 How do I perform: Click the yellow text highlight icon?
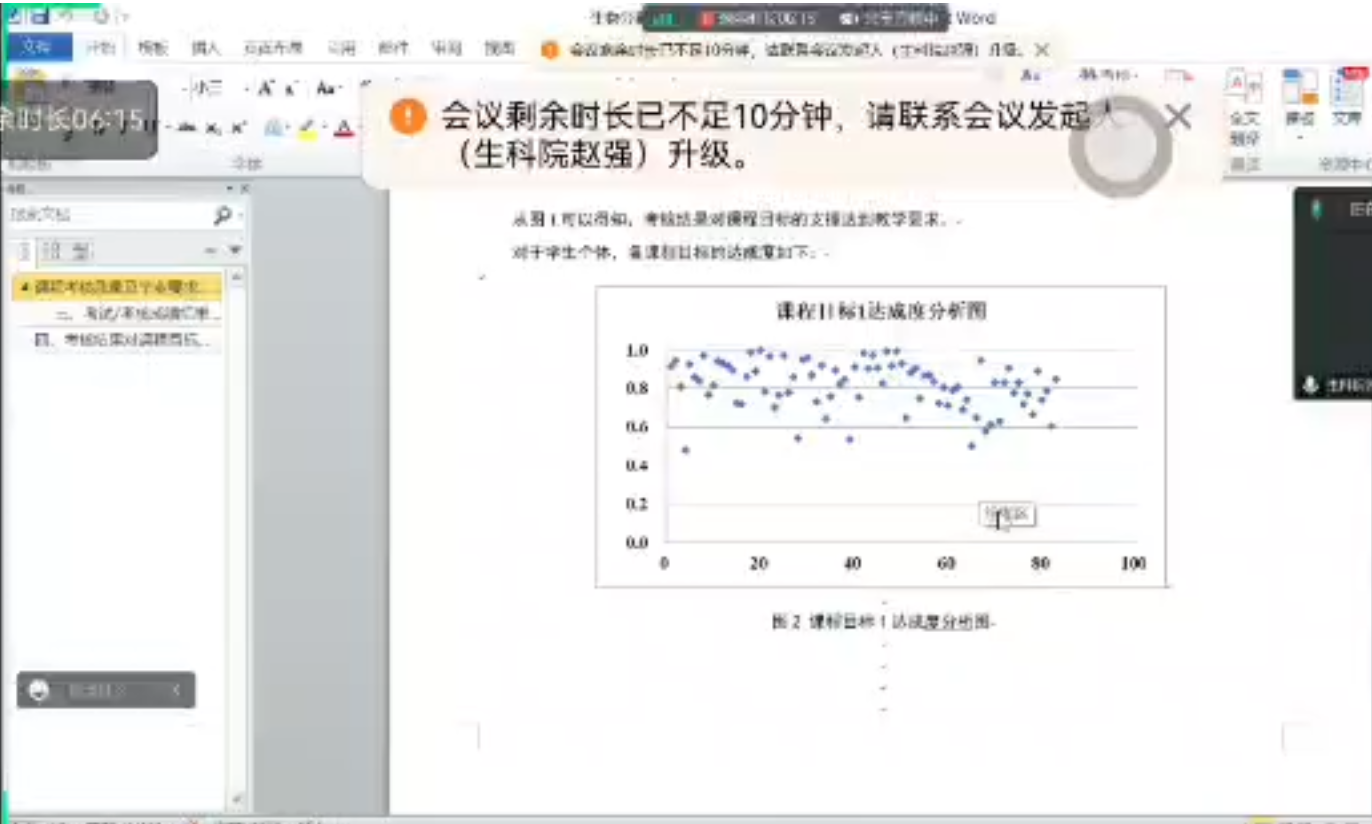click(x=307, y=127)
